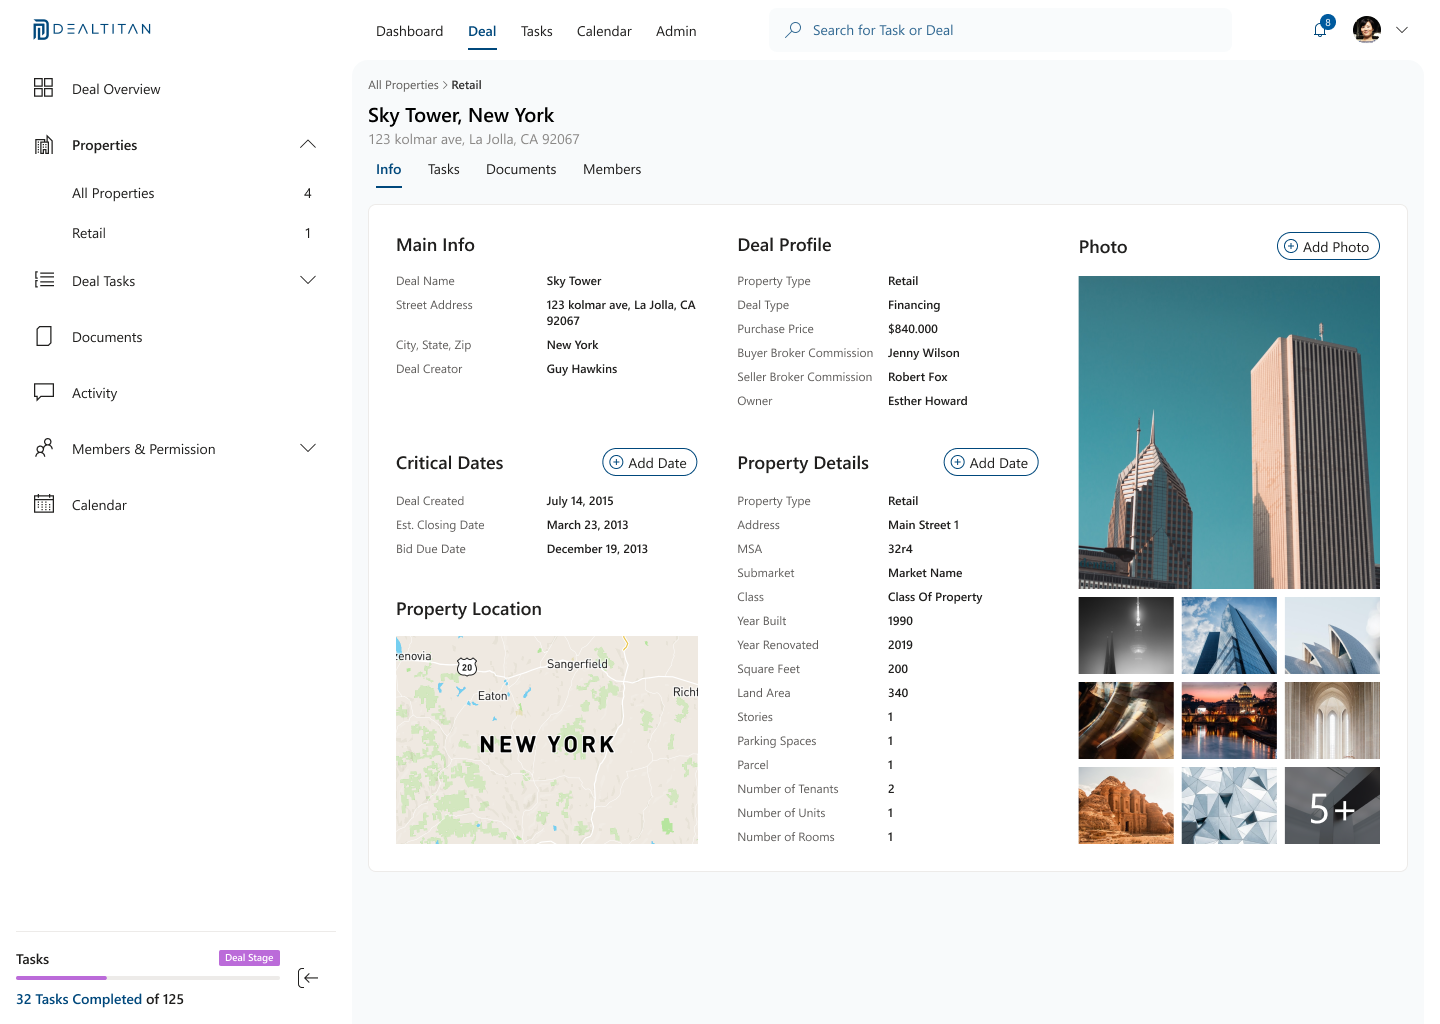
Task: Click the notification bell icon
Action: point(1320,30)
